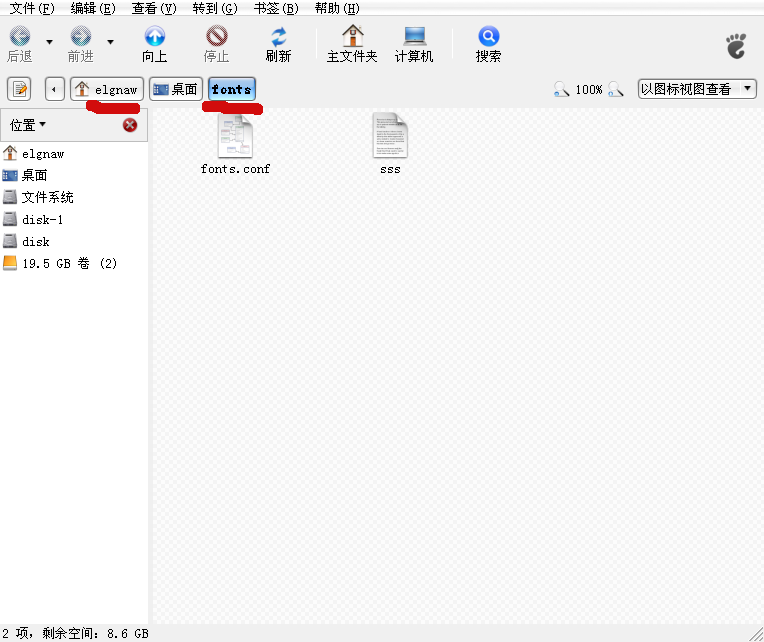Click the status bar text 剩余空间: 8.6 GB
764x642 pixels.
point(96,633)
